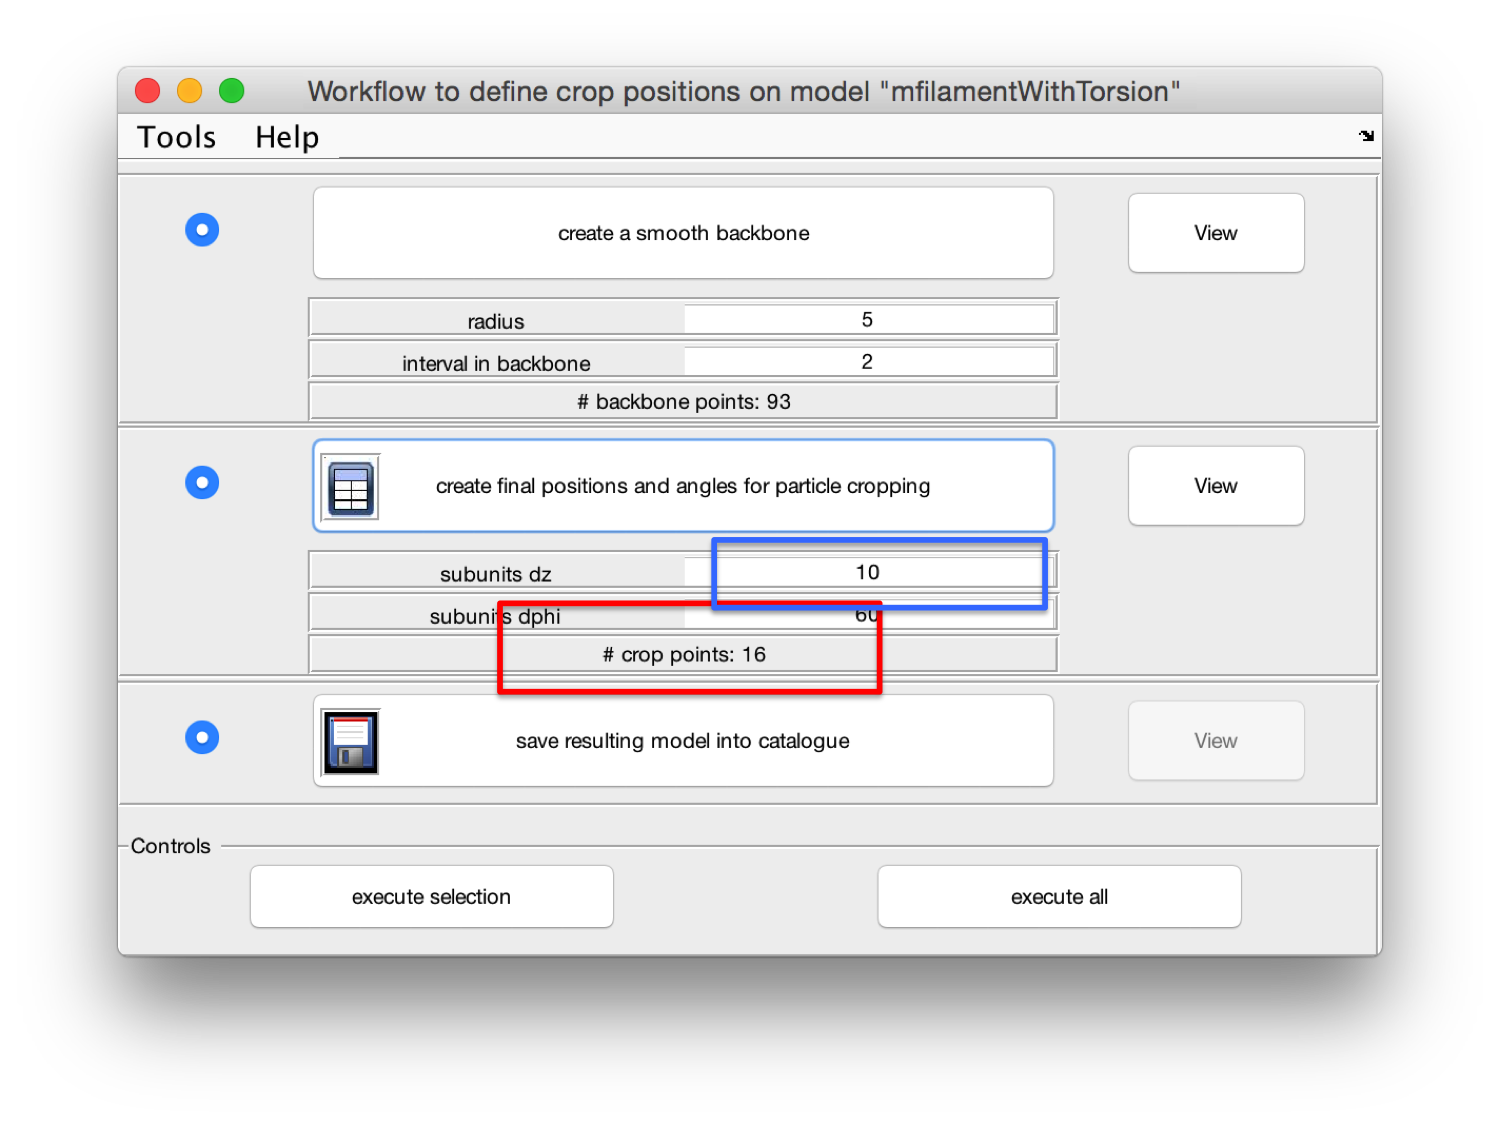Edit the subunits dz value field
The width and height of the screenshot is (1500, 1125).
(868, 572)
